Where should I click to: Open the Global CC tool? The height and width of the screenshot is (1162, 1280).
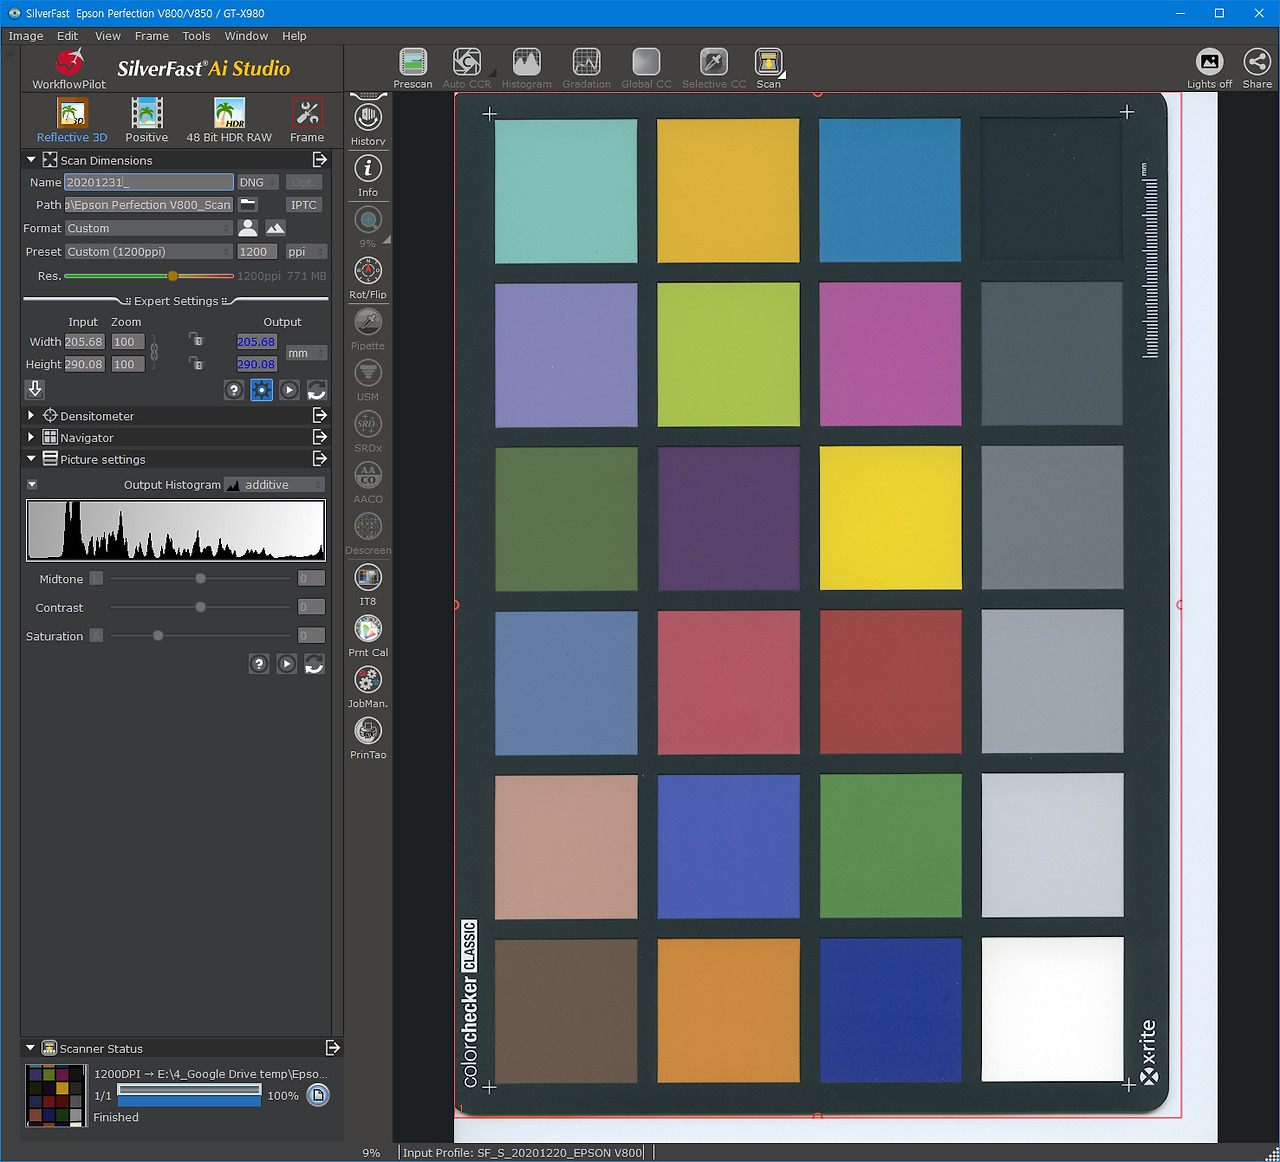click(x=647, y=62)
